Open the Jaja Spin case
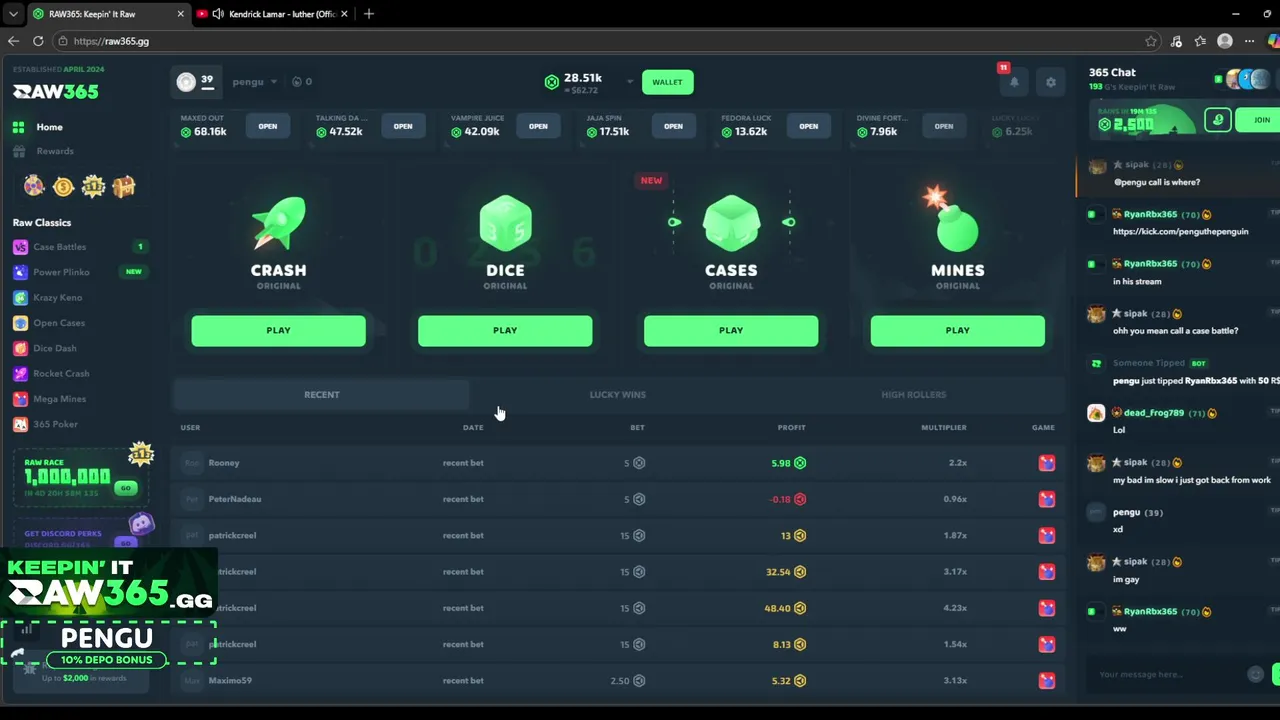 [673, 126]
